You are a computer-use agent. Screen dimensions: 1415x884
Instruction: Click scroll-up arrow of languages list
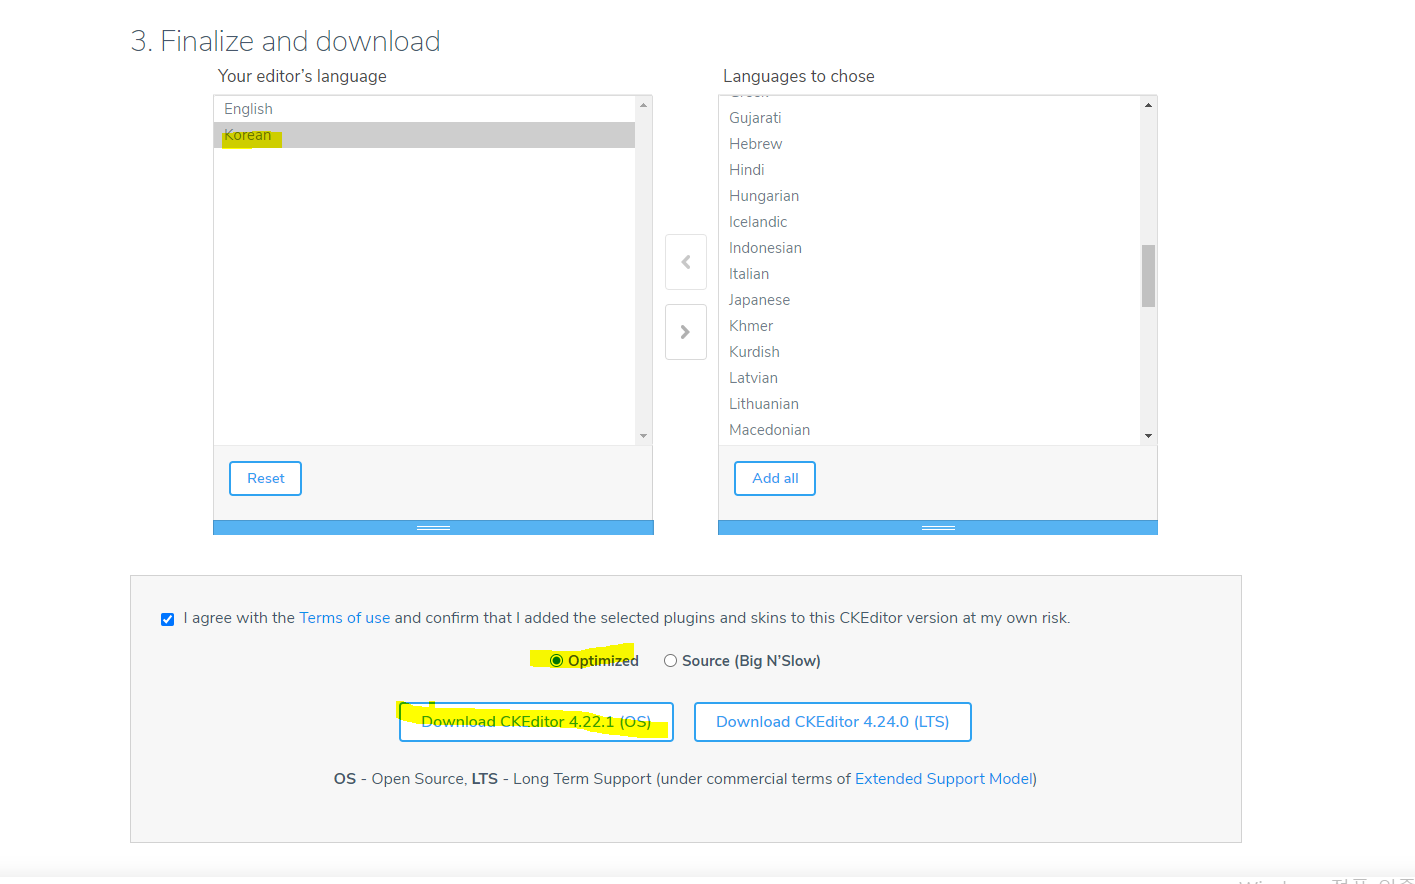coord(1148,105)
